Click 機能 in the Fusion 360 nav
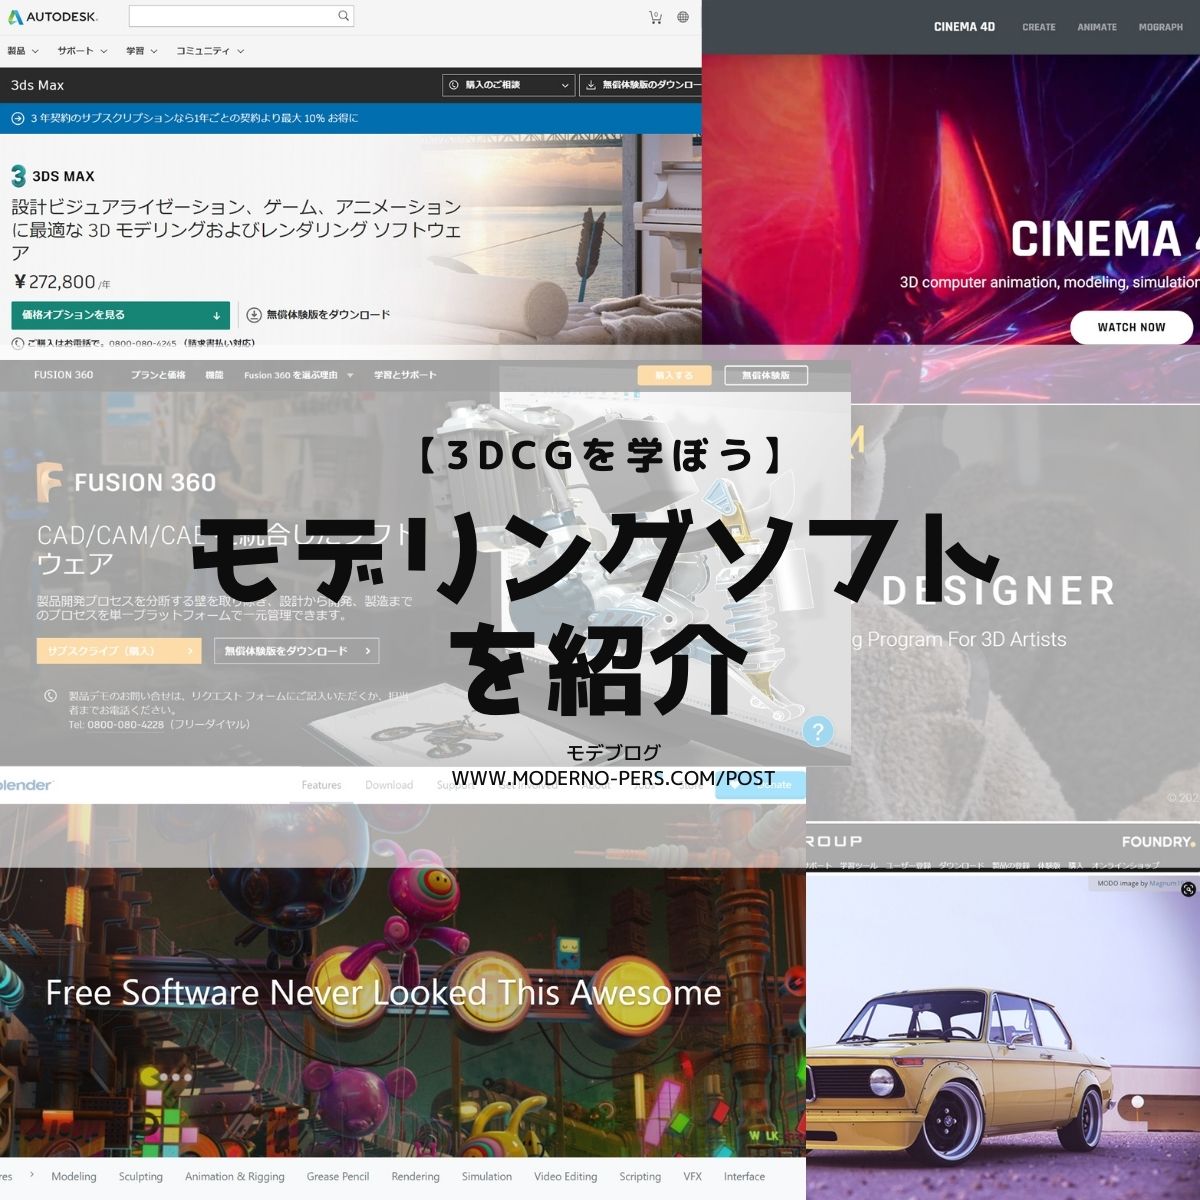 click(x=214, y=375)
